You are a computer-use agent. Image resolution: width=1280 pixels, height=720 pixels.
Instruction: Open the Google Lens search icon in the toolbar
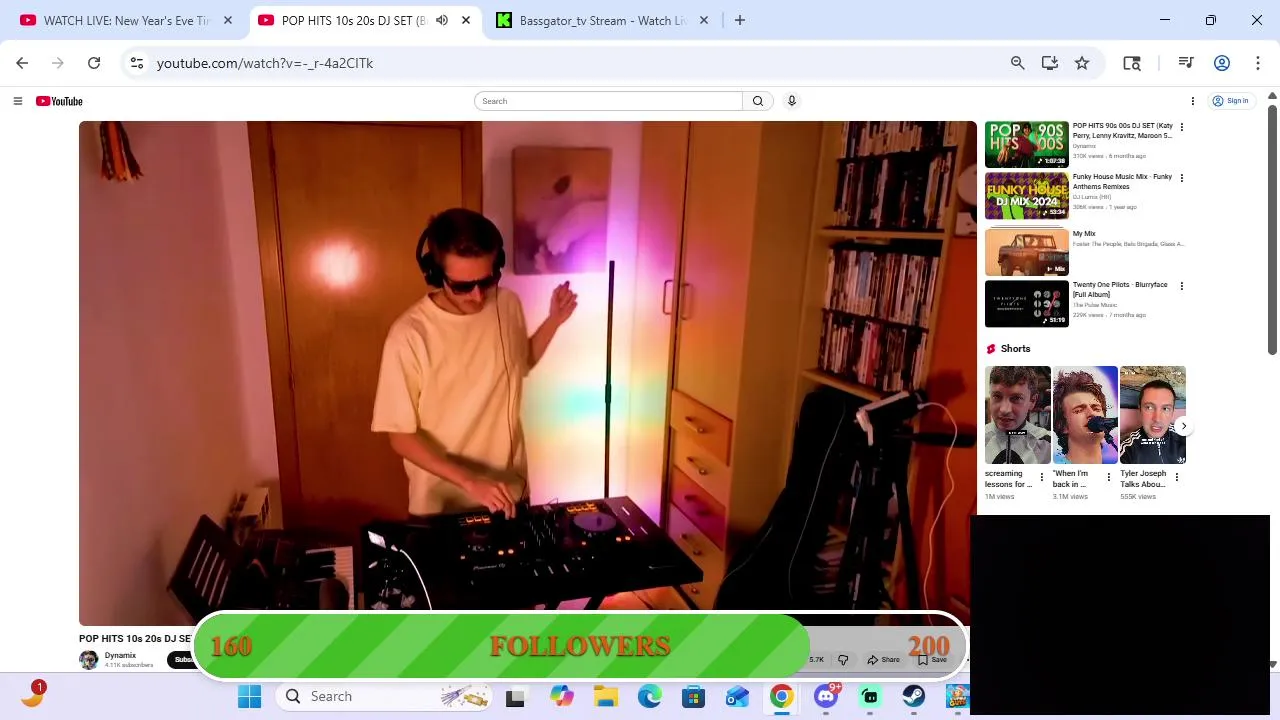tap(1132, 63)
